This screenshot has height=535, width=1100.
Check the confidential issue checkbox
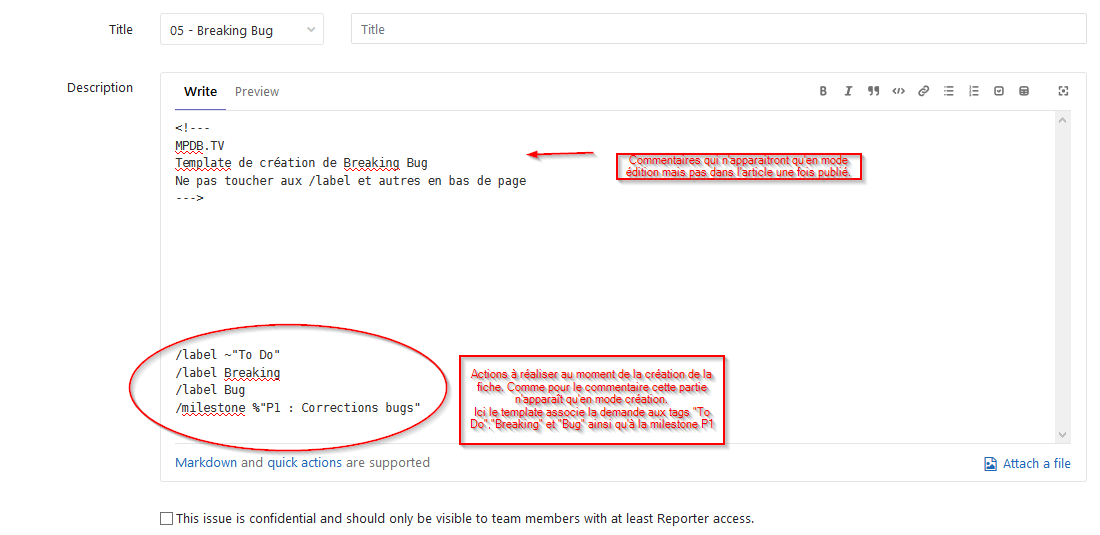pos(166,519)
